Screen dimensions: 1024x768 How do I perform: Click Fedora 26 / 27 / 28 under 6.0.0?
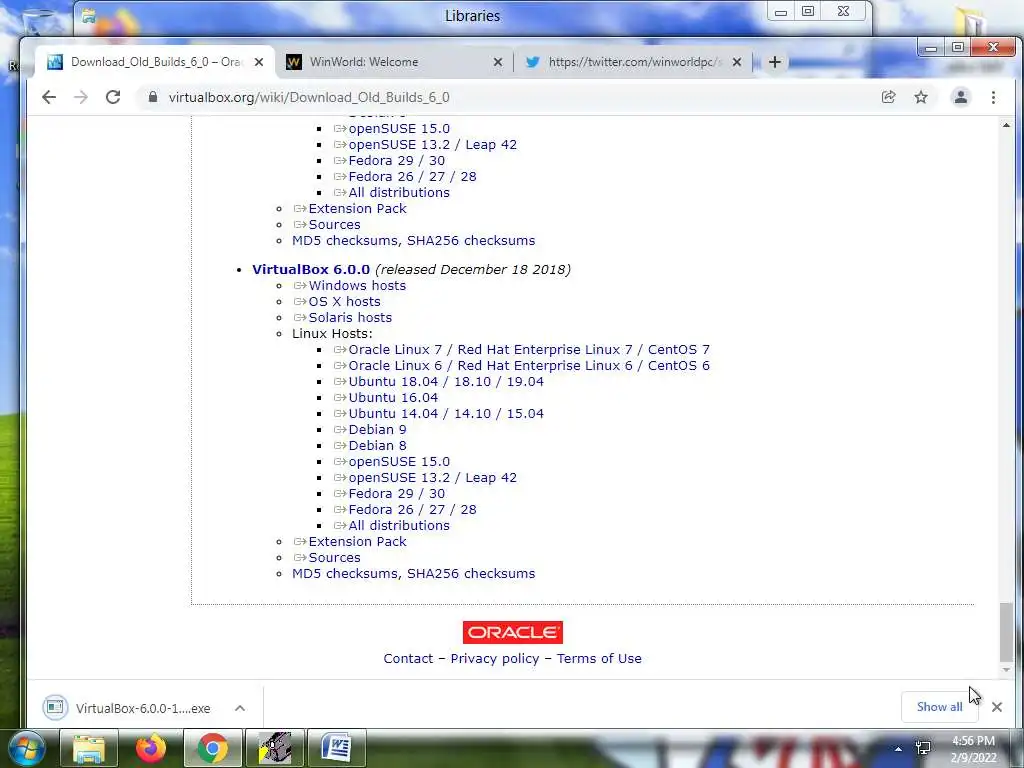(412, 509)
